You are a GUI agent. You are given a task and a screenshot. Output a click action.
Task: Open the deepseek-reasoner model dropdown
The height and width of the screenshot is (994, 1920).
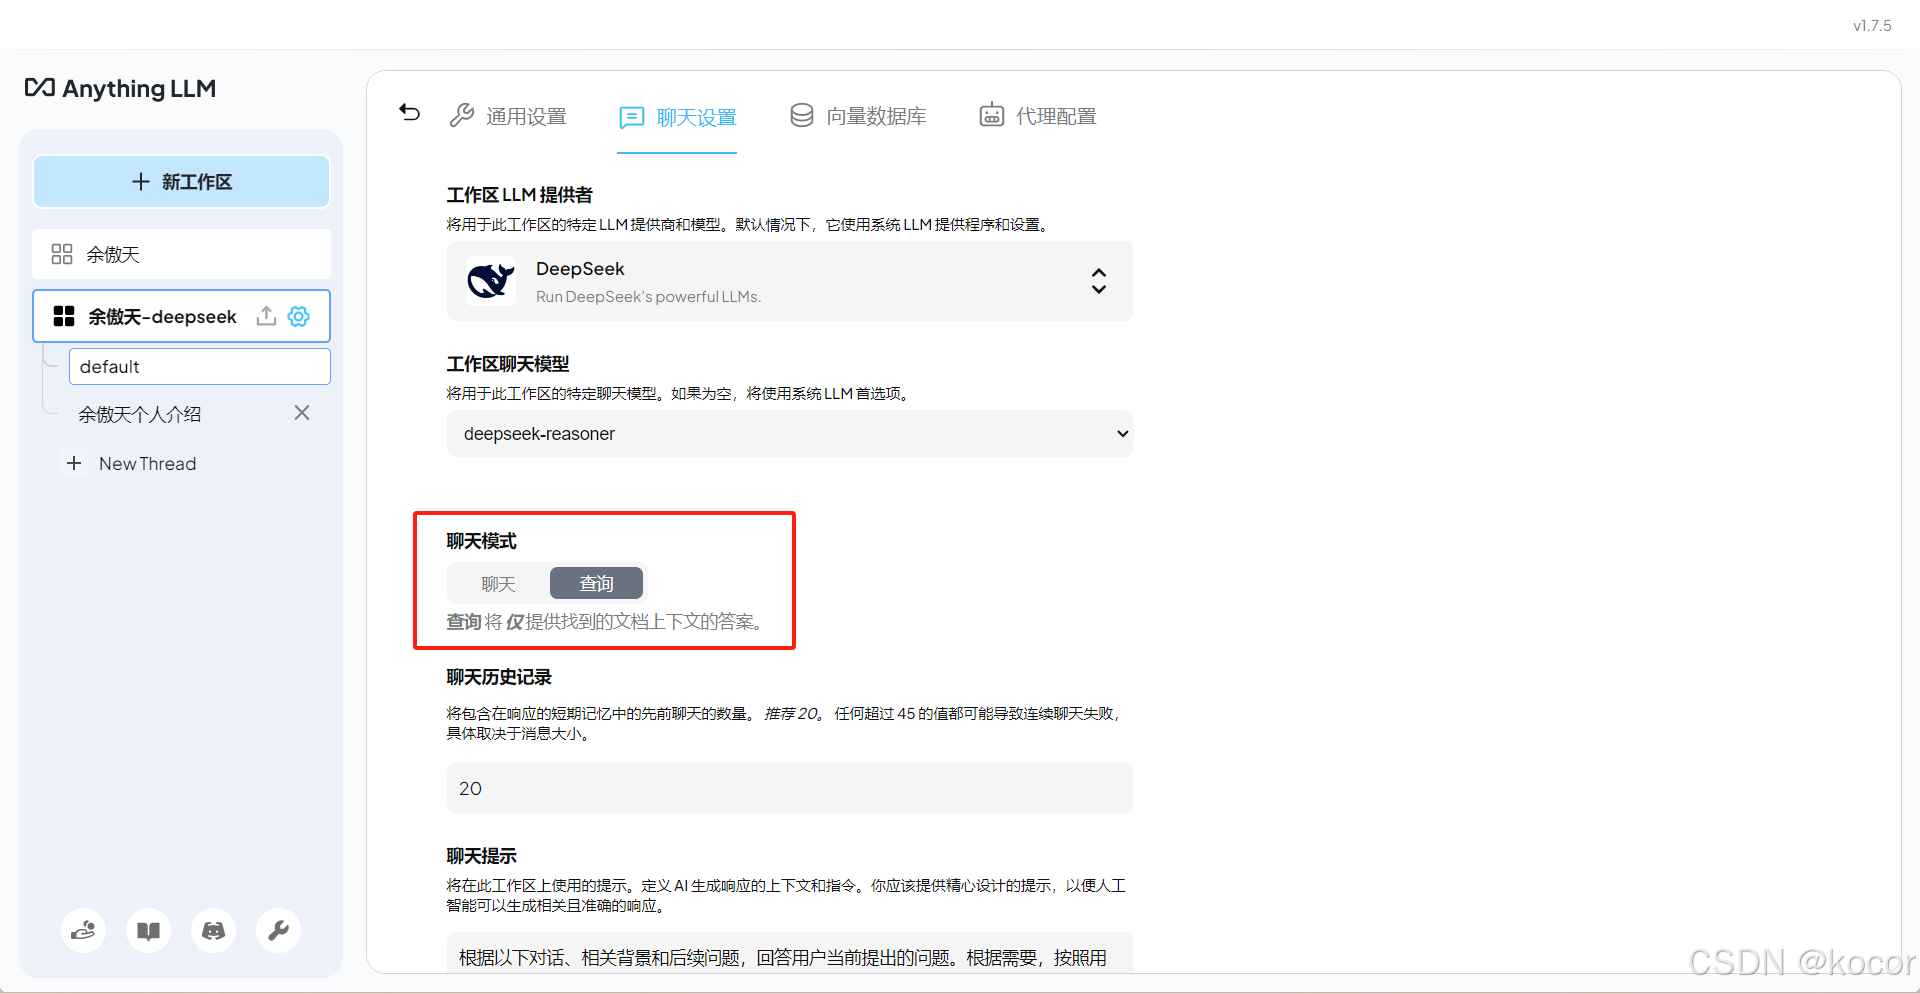[790, 434]
